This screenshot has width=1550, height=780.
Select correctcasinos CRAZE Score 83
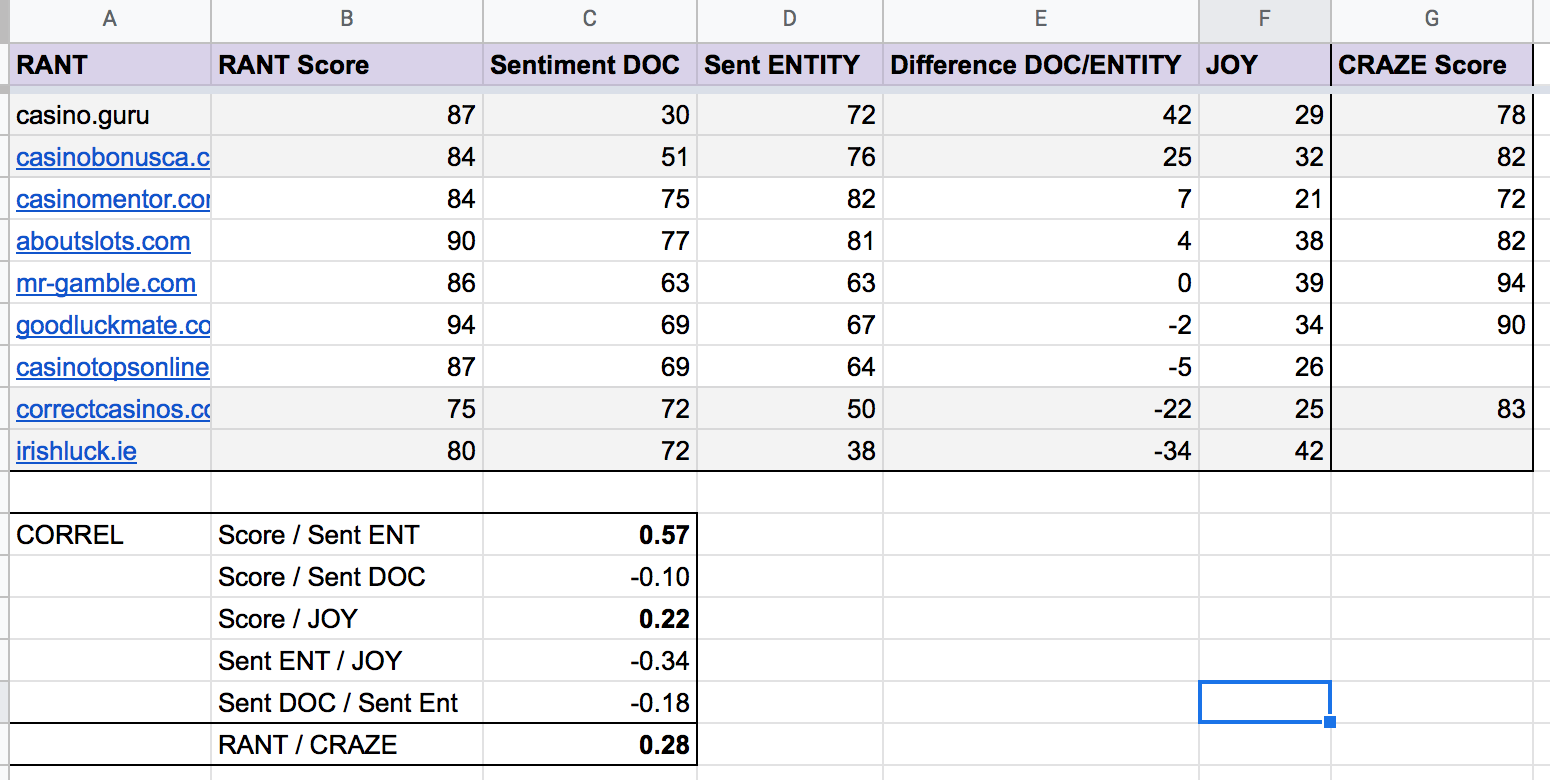1432,409
